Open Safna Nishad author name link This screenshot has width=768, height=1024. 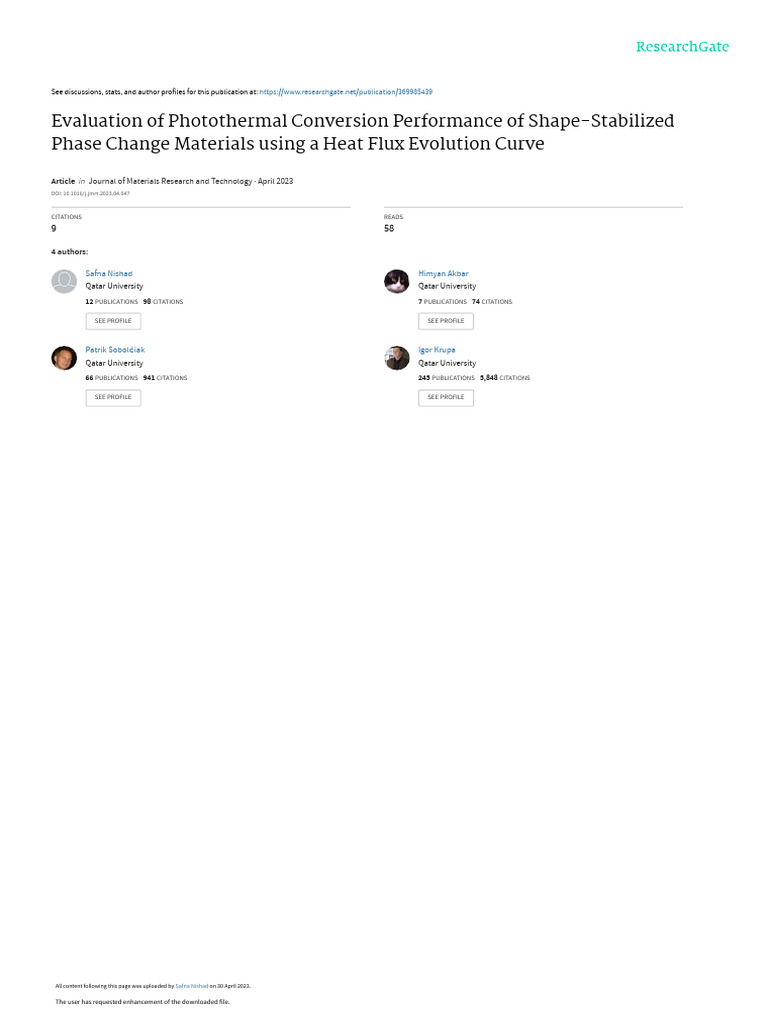108,274
